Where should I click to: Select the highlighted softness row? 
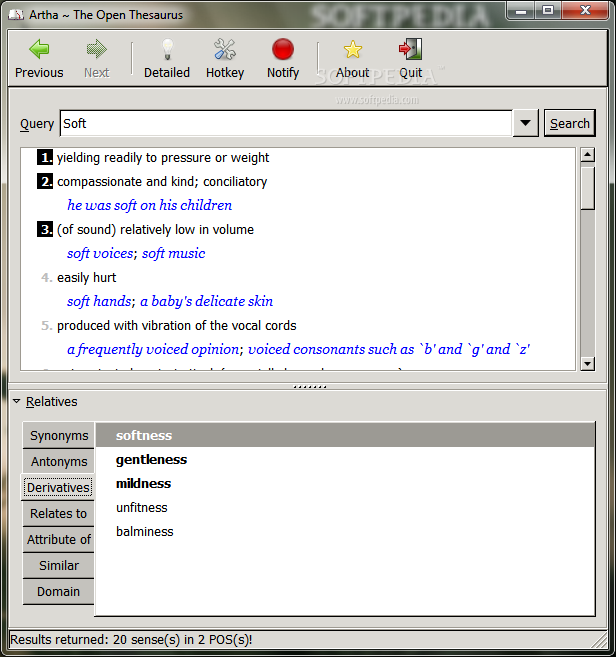pyautogui.click(x=345, y=435)
